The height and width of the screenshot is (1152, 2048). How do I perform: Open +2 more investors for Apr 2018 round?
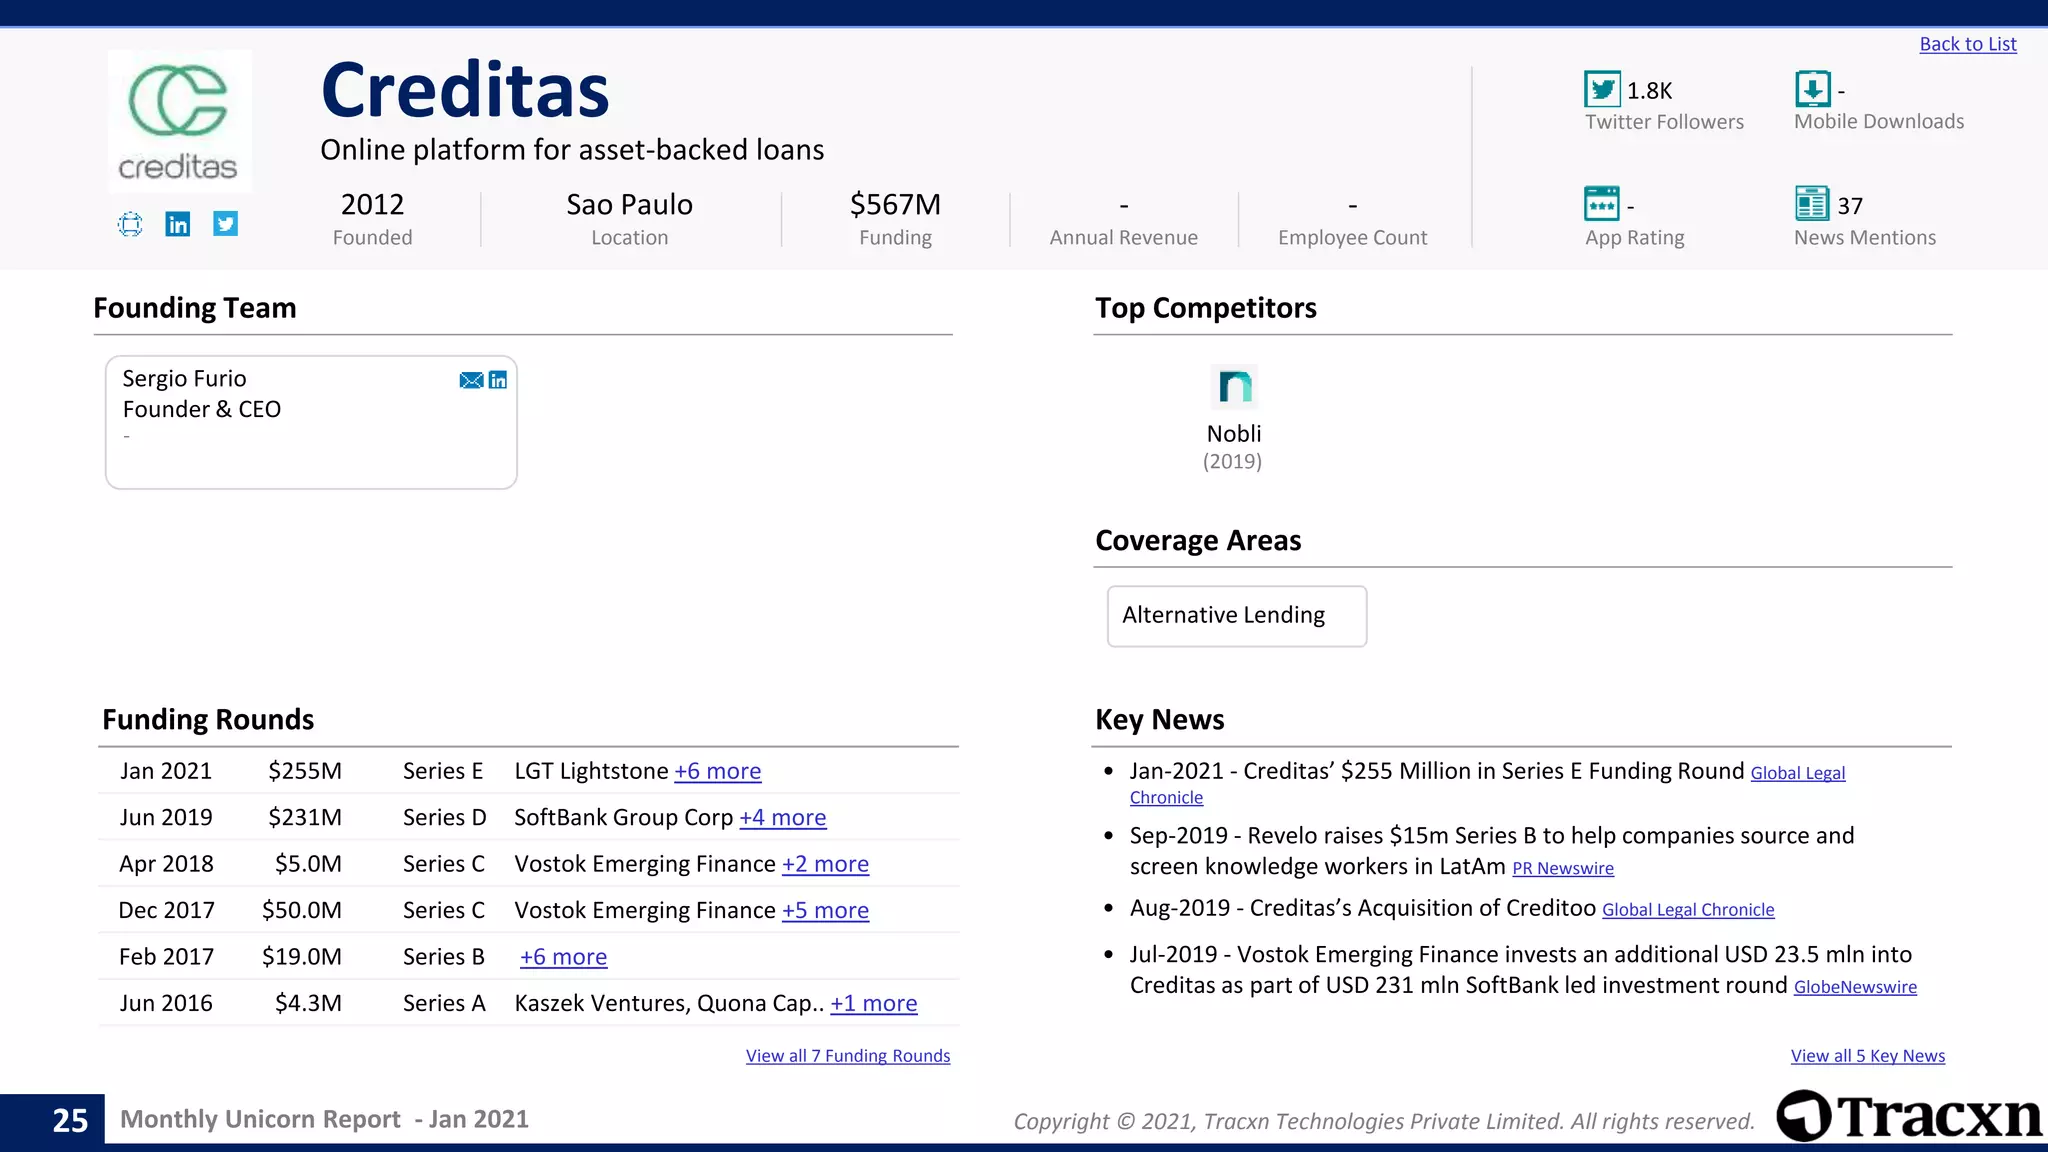826,864
